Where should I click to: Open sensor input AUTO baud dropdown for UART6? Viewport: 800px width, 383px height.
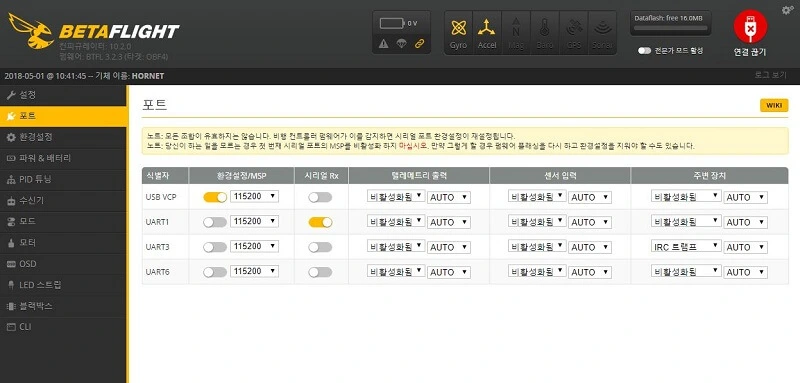coord(590,272)
